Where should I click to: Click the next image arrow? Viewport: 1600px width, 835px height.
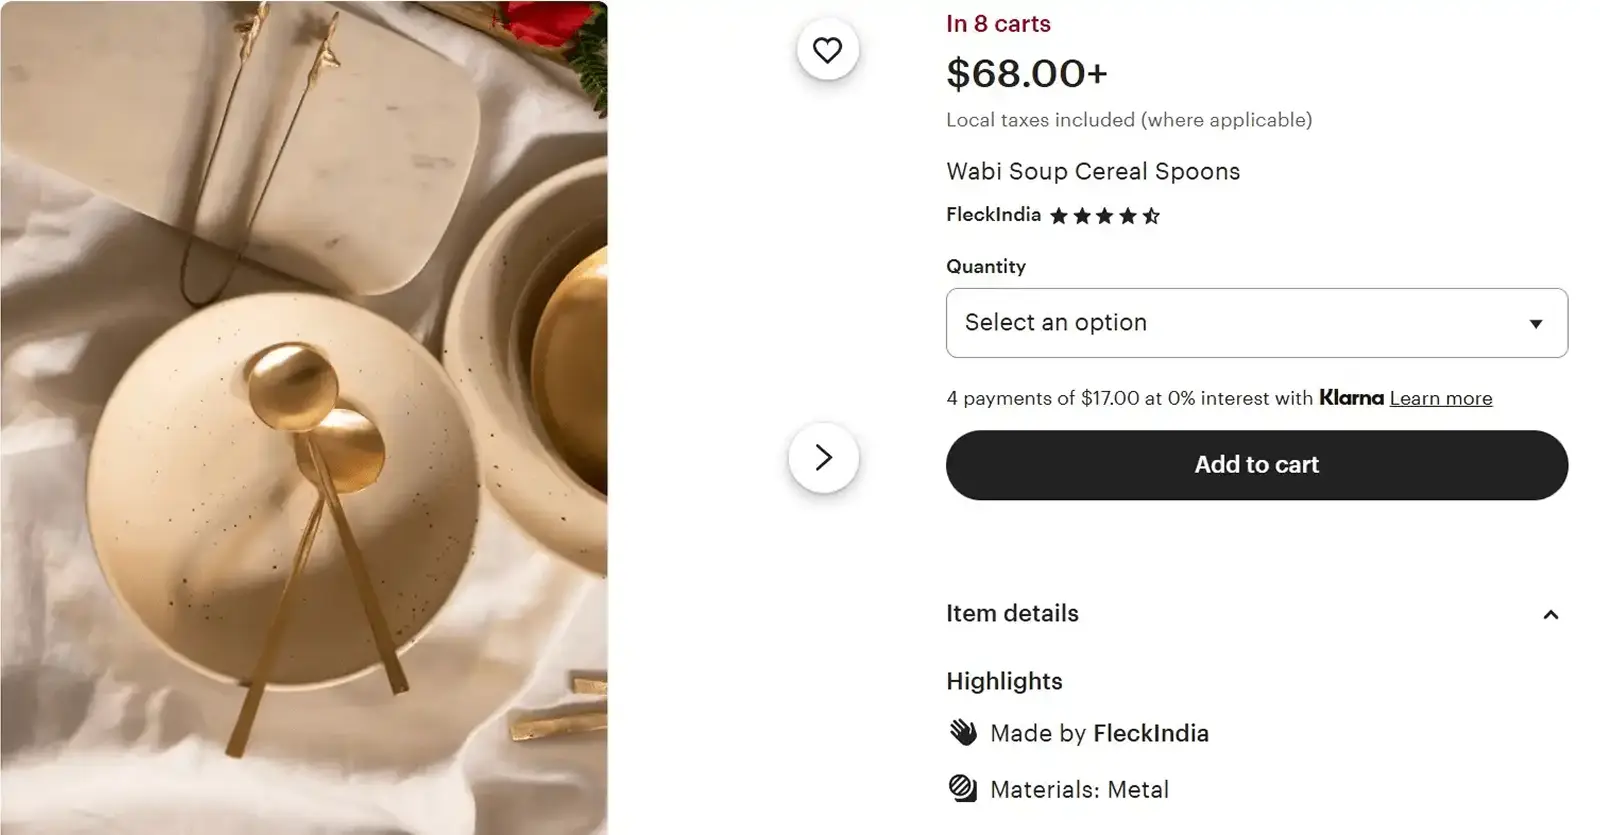(824, 457)
